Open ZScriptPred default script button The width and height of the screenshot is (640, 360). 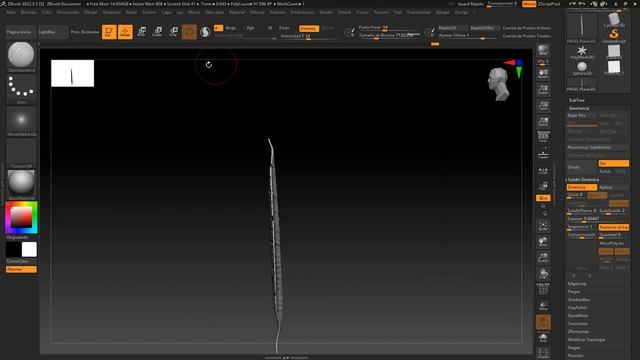[x=549, y=4]
